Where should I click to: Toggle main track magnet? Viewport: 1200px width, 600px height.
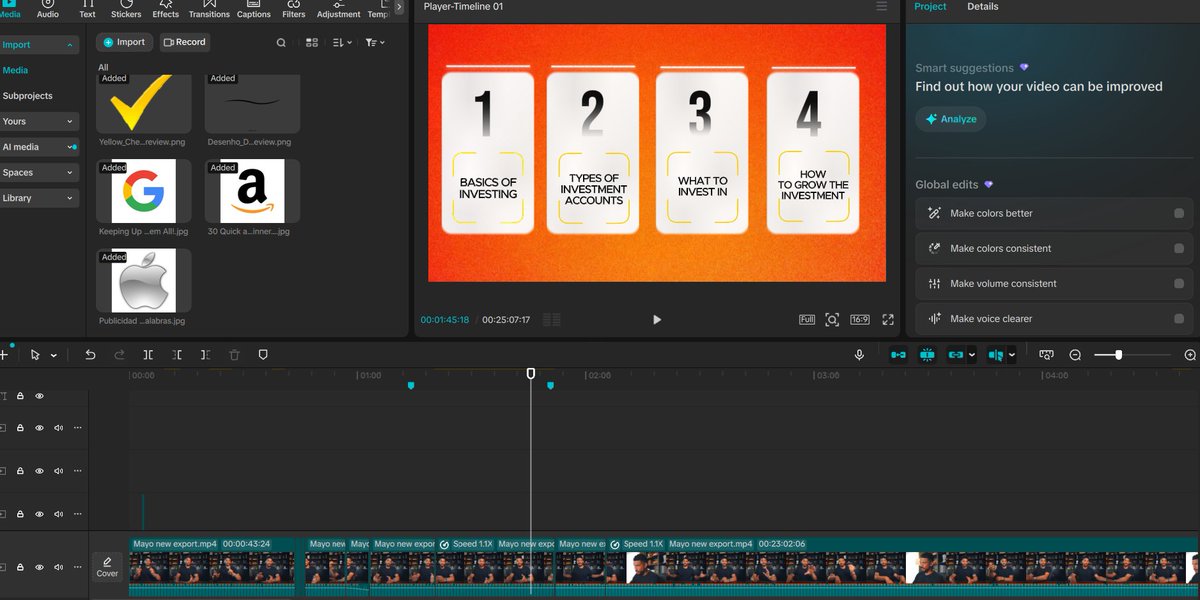coord(898,355)
